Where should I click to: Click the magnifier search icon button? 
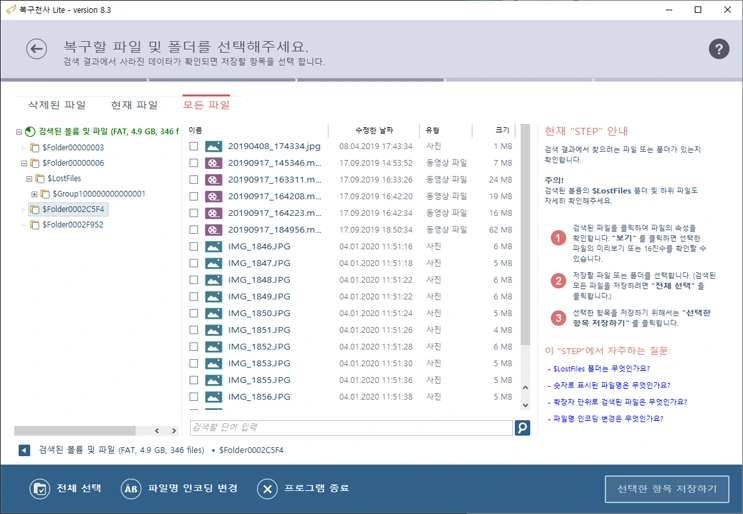point(522,428)
